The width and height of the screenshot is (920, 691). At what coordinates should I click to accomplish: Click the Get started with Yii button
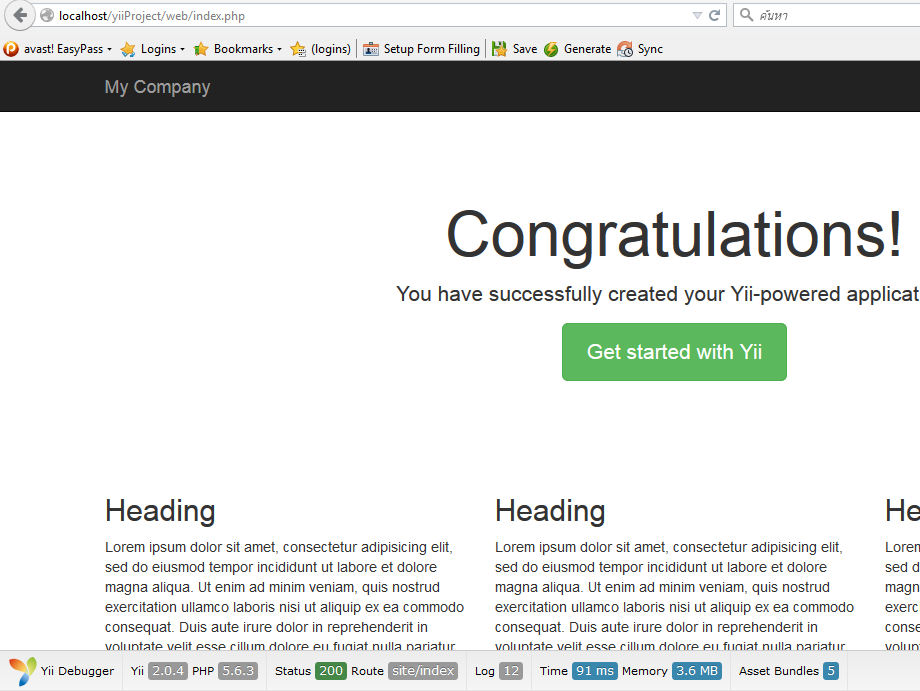click(674, 352)
